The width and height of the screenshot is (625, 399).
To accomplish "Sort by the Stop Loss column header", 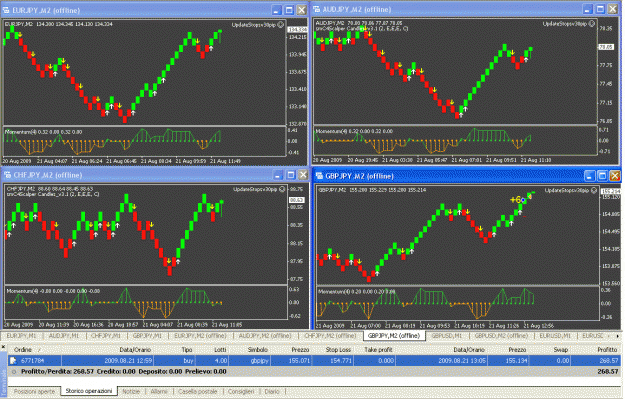I will click(338, 350).
